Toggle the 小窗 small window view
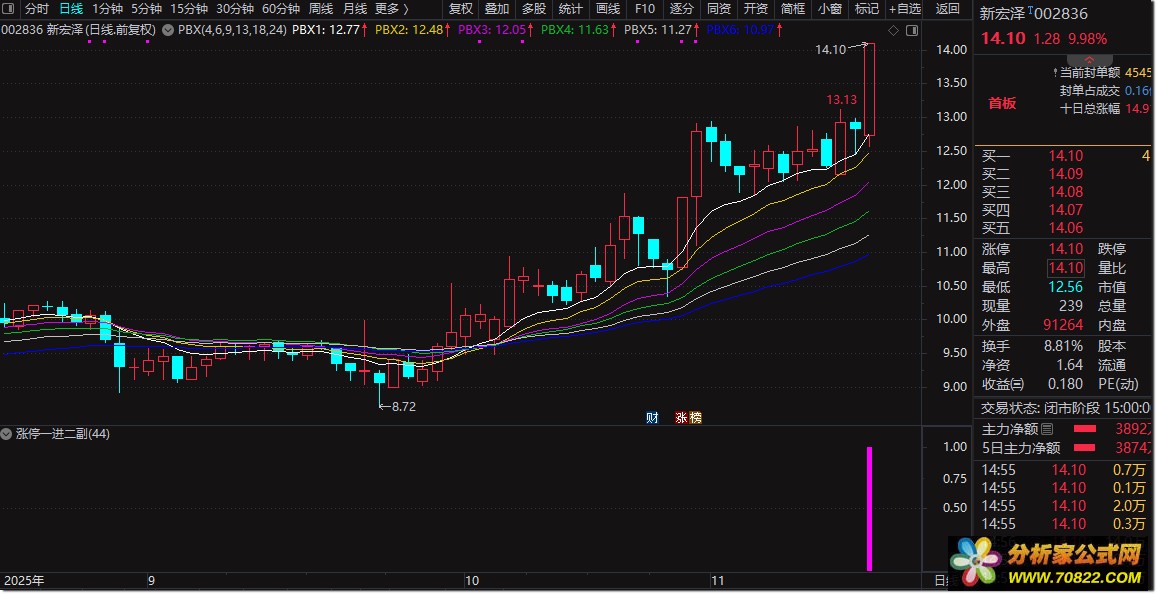The height and width of the screenshot is (594, 1158). pyautogui.click(x=829, y=9)
